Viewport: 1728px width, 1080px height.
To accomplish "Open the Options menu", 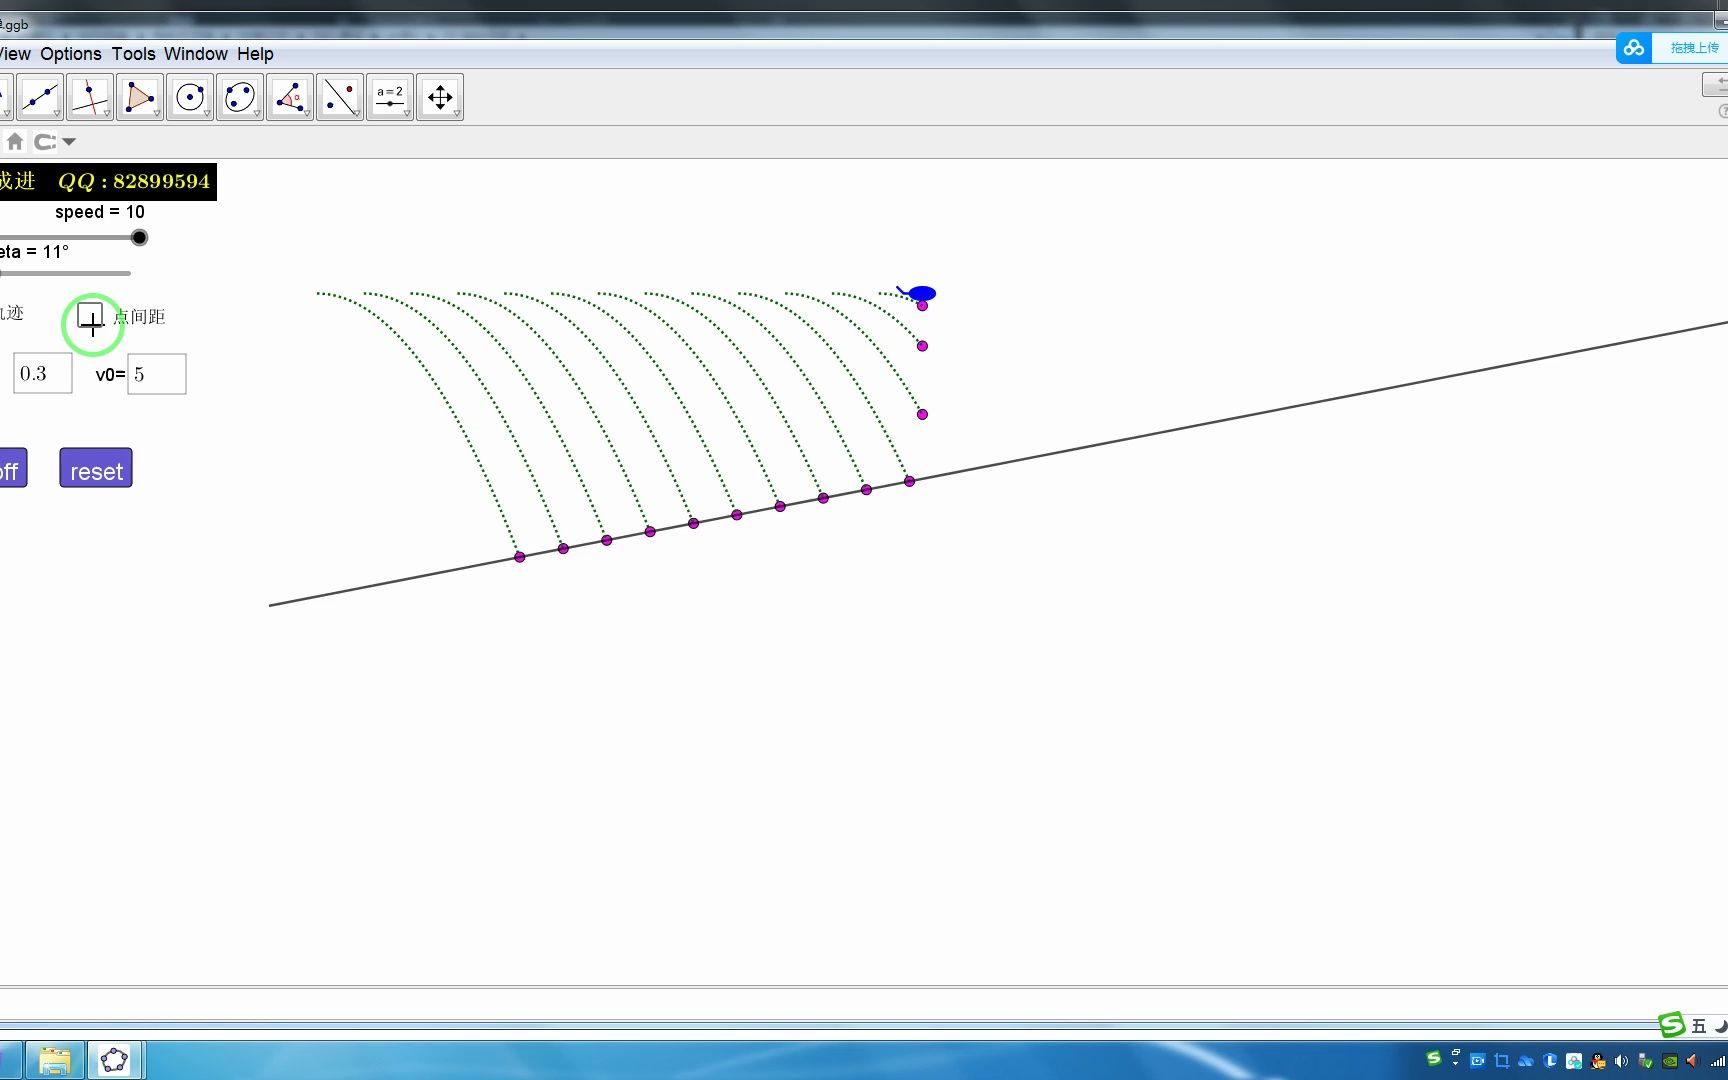I will coord(71,54).
